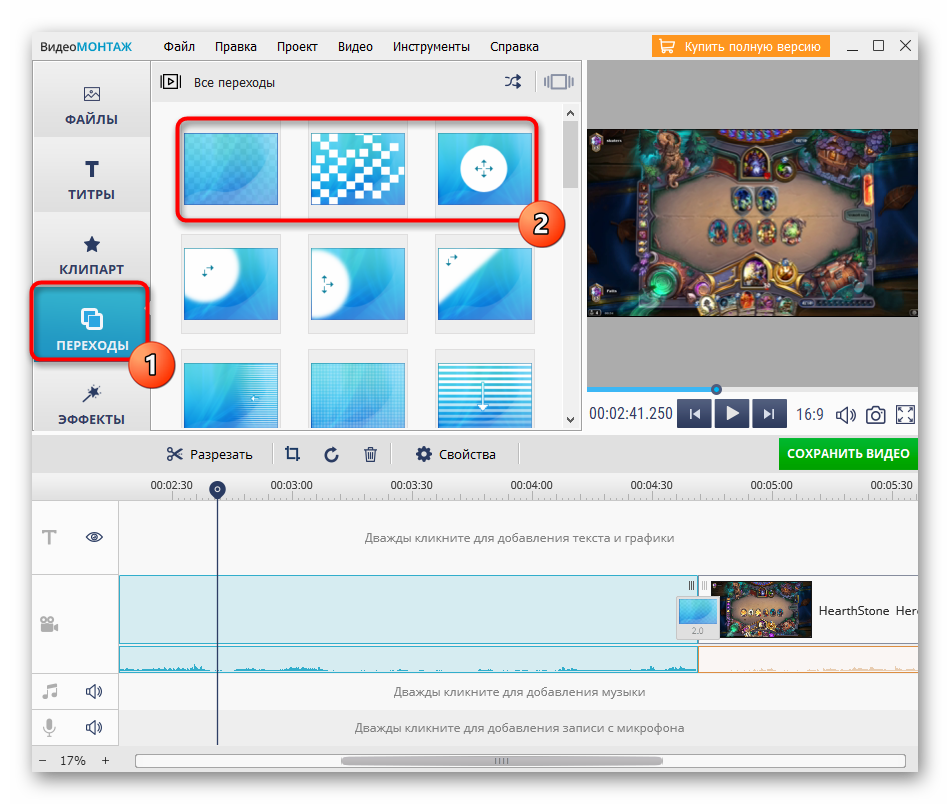950x804 pixels.
Task: Click the apply transitions to all icon
Action: tap(559, 82)
